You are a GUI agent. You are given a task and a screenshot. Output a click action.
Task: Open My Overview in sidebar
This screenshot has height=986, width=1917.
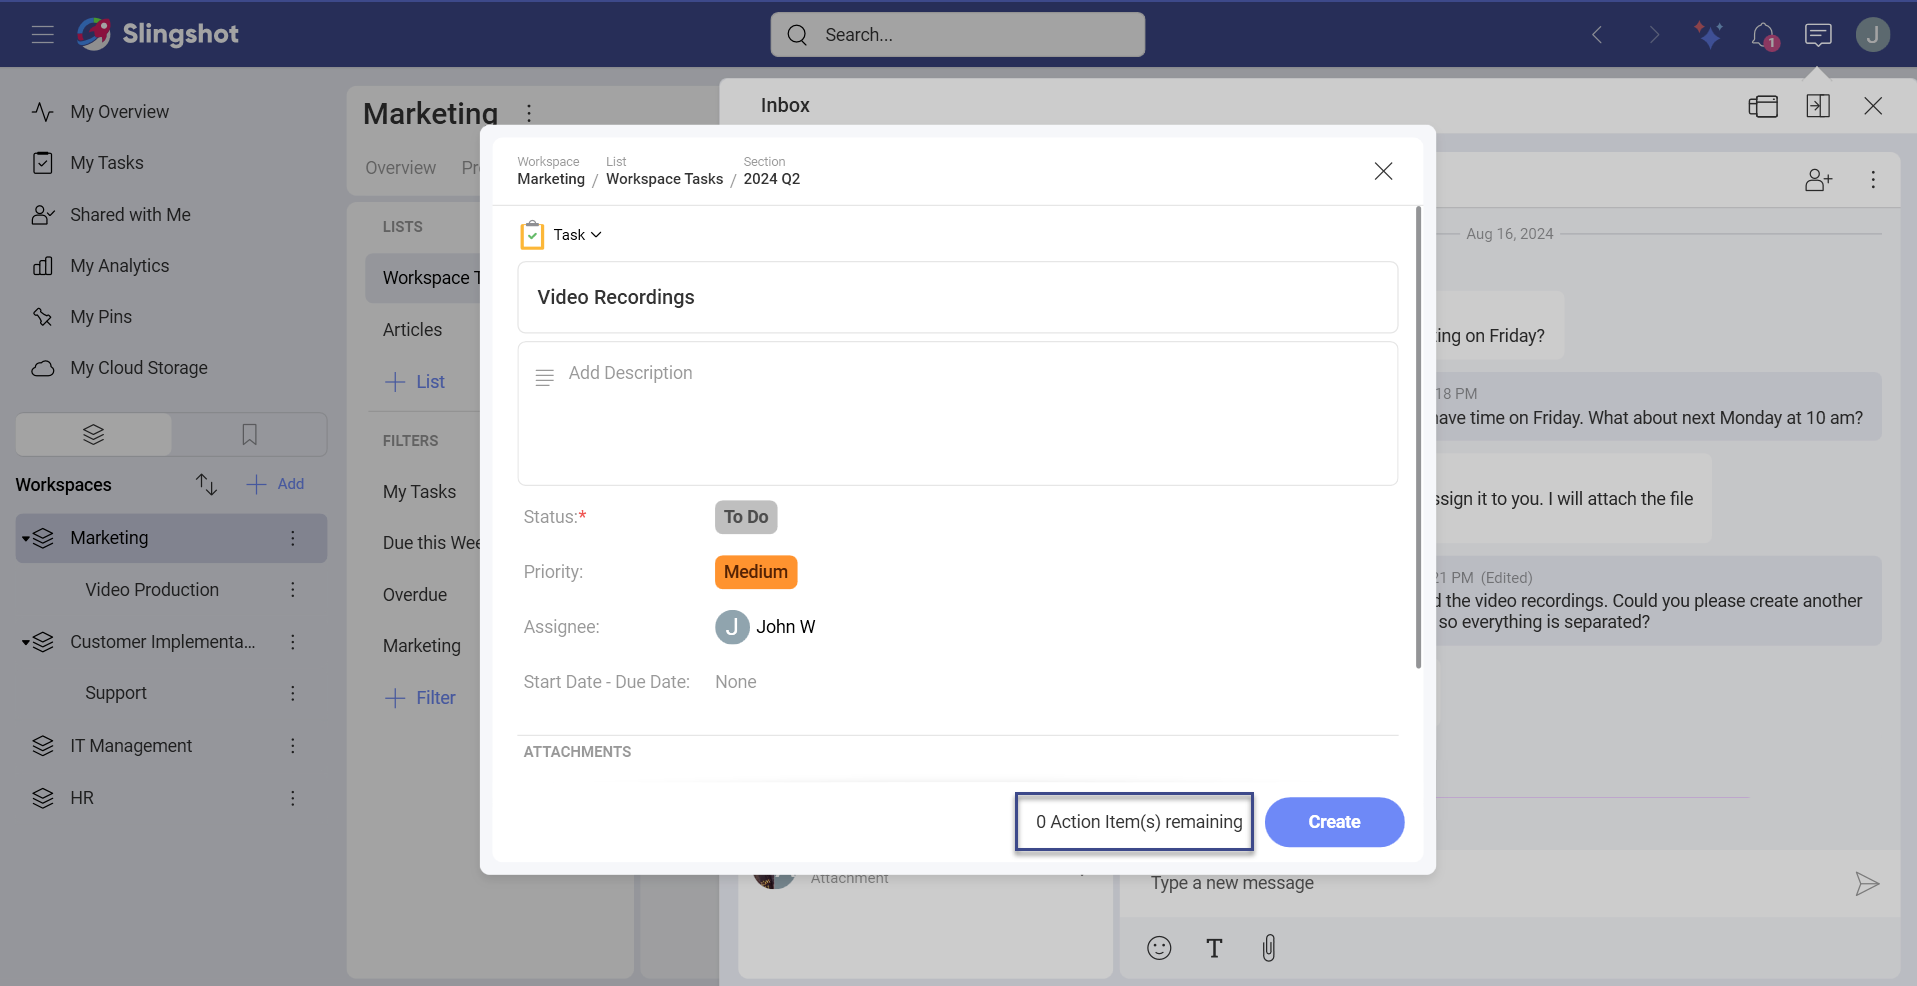(x=120, y=112)
